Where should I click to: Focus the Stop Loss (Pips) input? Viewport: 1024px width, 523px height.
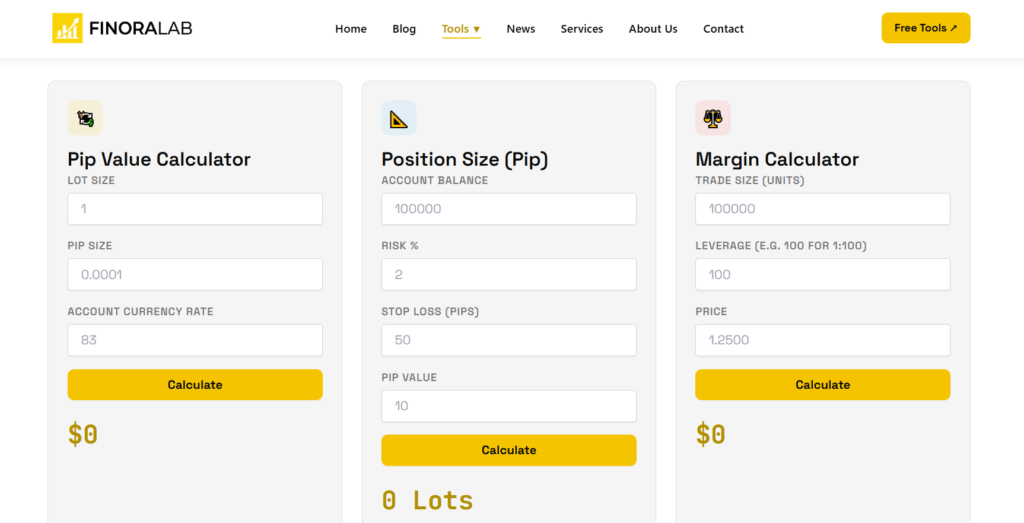[x=509, y=340]
